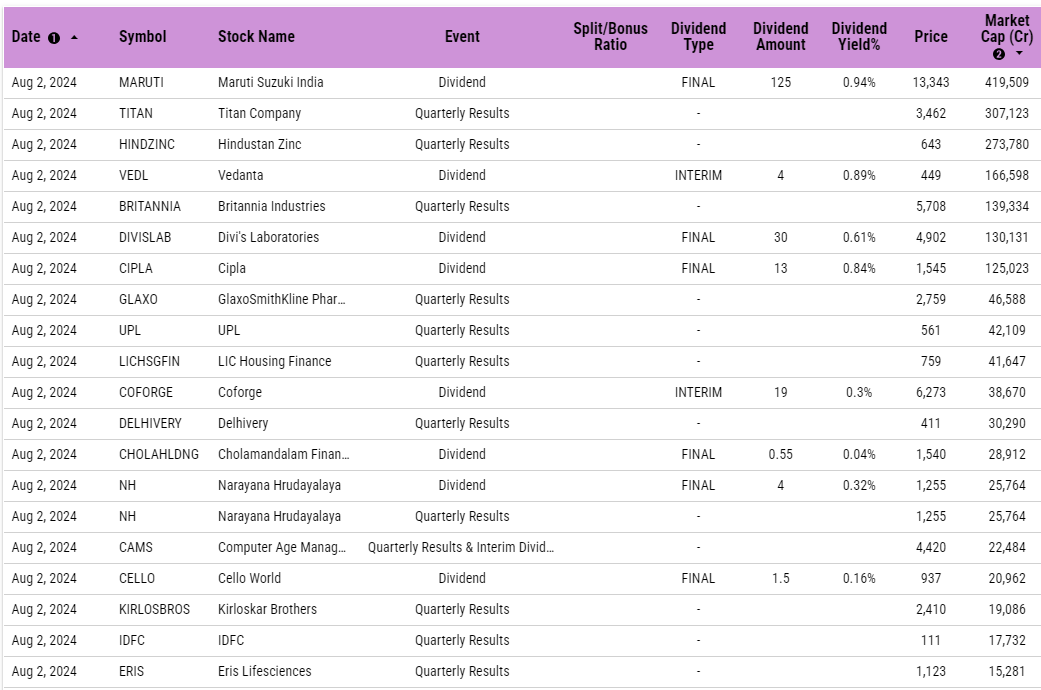Screen dimensions: 1041x690
Task: Select the CIPLA symbol cell
Action: click(135, 268)
